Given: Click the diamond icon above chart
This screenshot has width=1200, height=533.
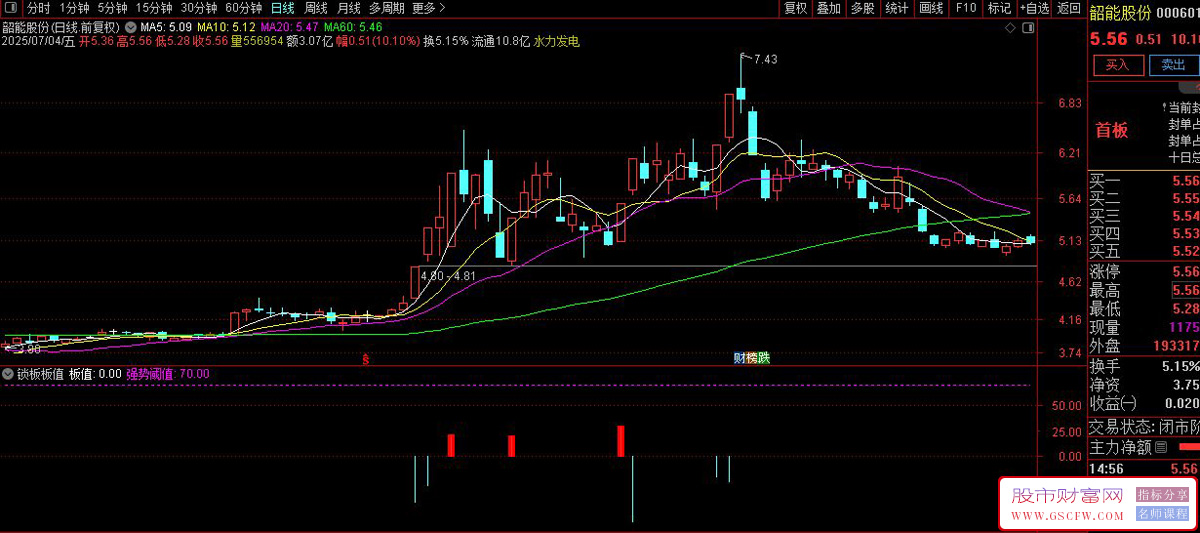Looking at the screenshot, I should click(x=1010, y=27).
